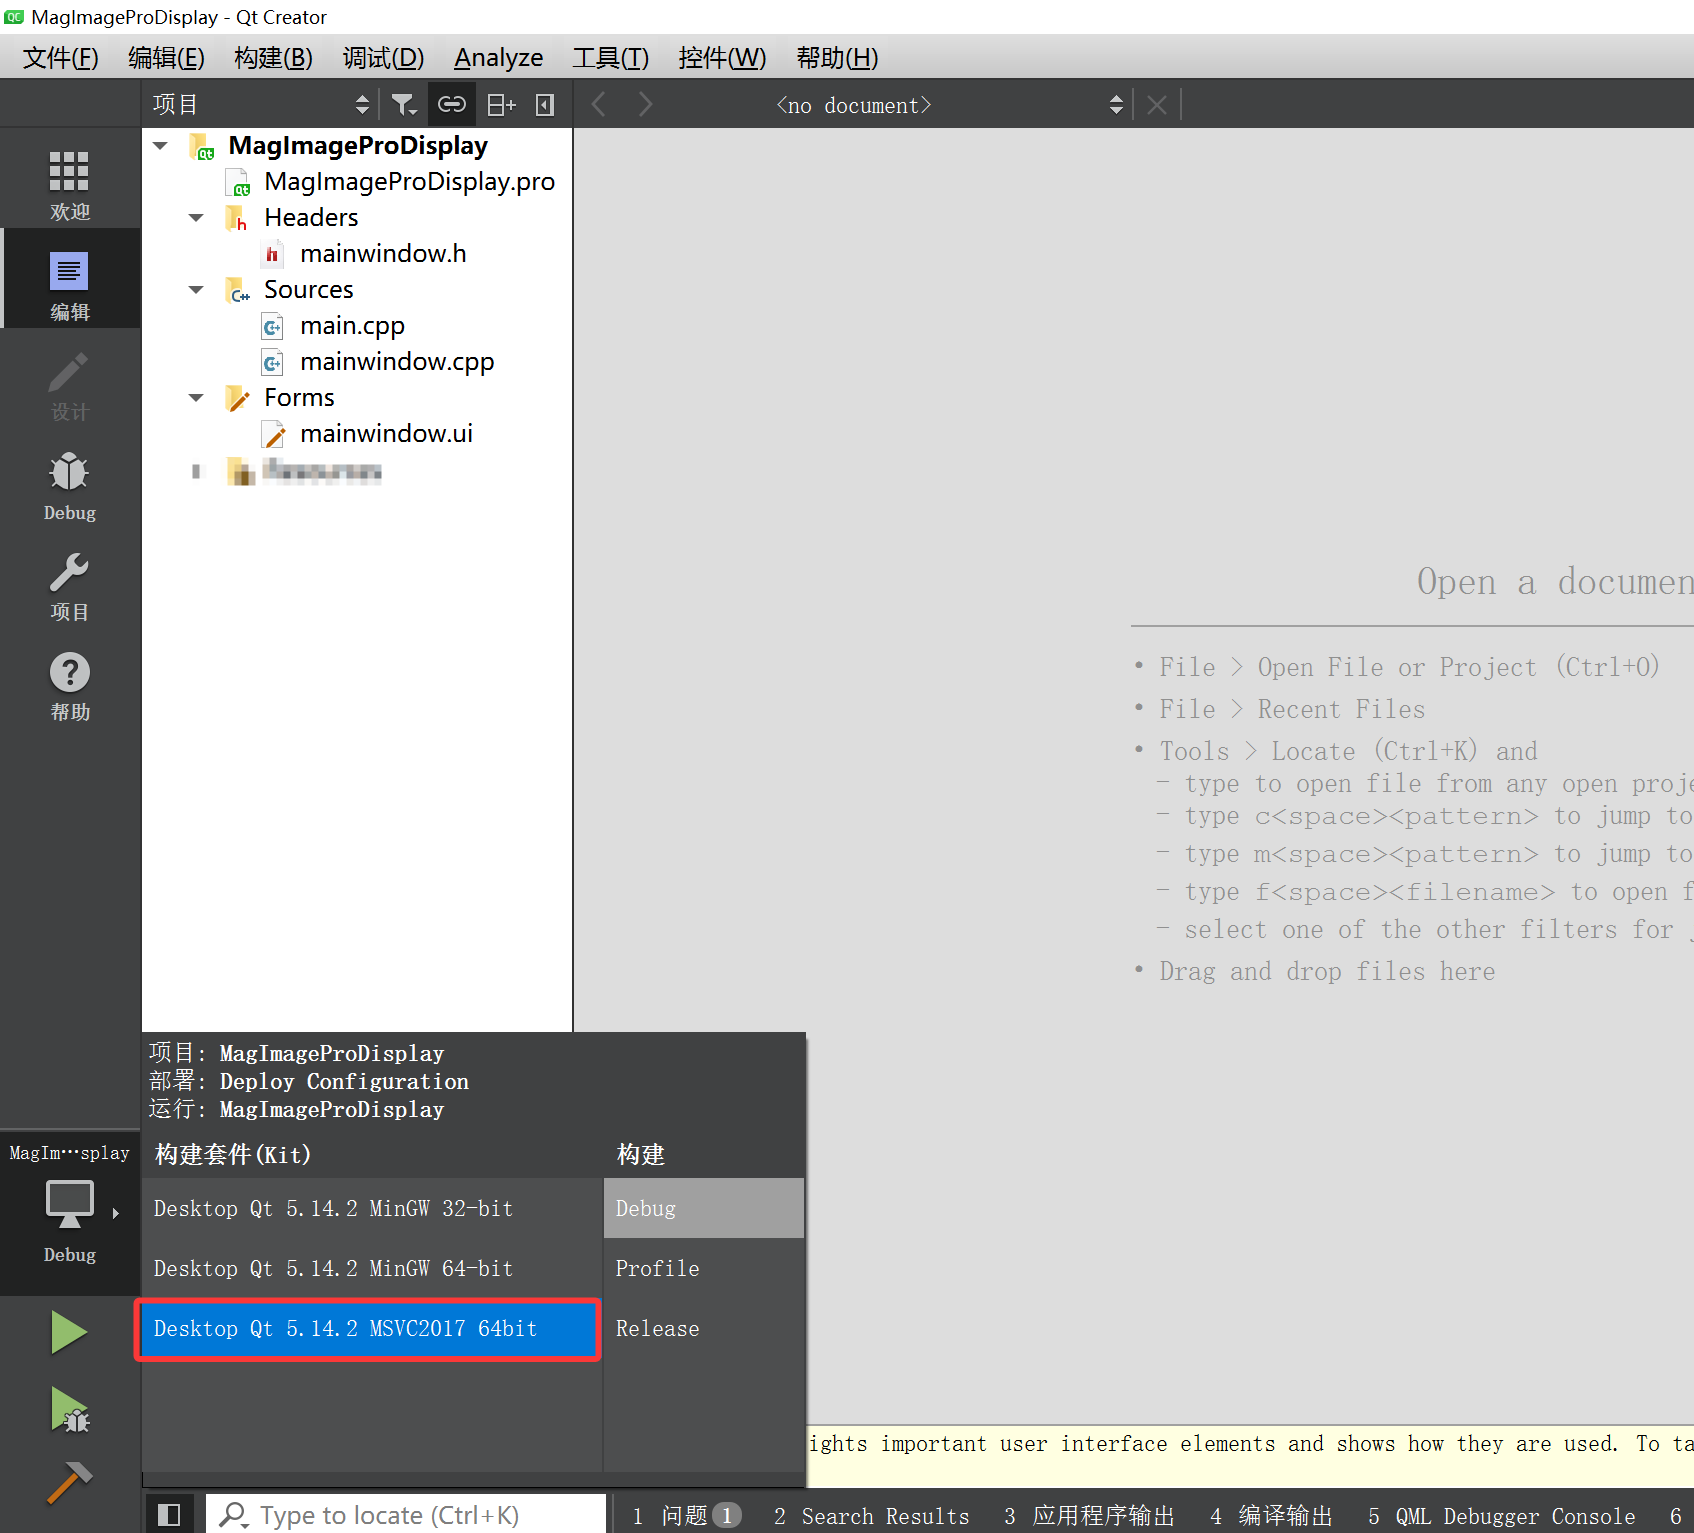Viewport: 1694px width, 1533px height.
Task: Open the 控件(W) menu
Action: (x=722, y=57)
